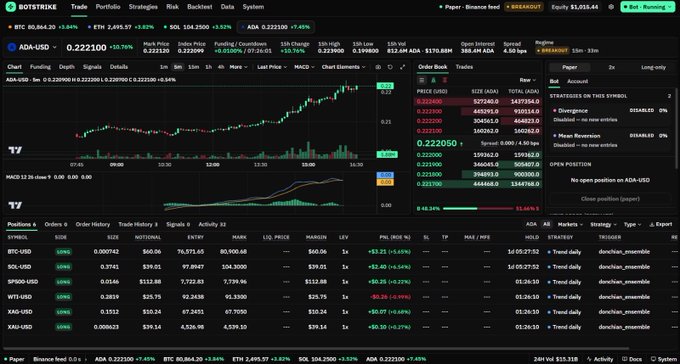Open the Chart Elements dropdown

click(343, 67)
